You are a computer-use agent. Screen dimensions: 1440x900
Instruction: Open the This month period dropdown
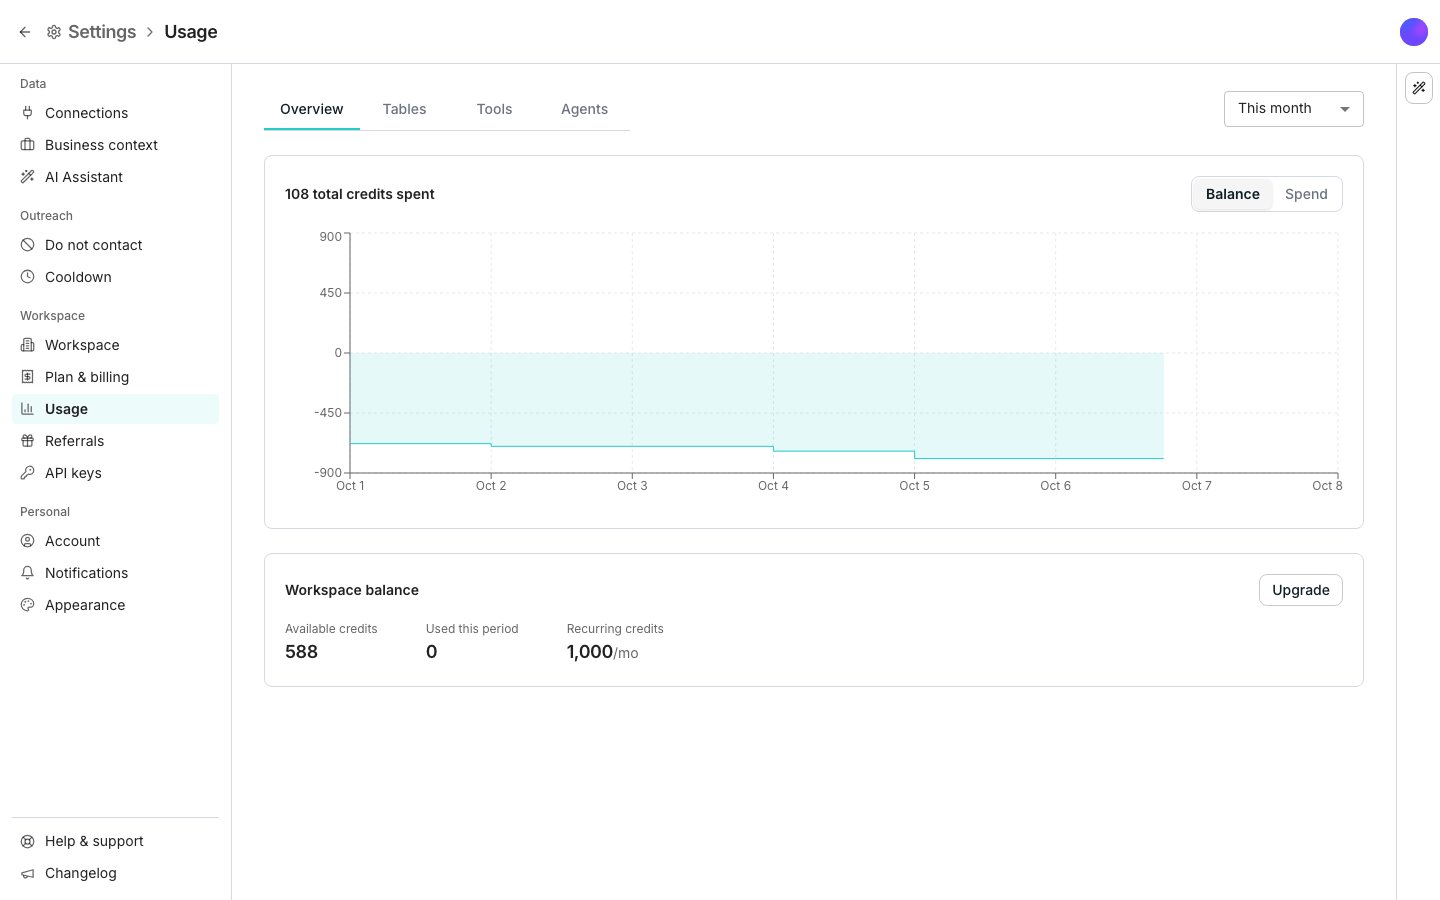pos(1294,109)
